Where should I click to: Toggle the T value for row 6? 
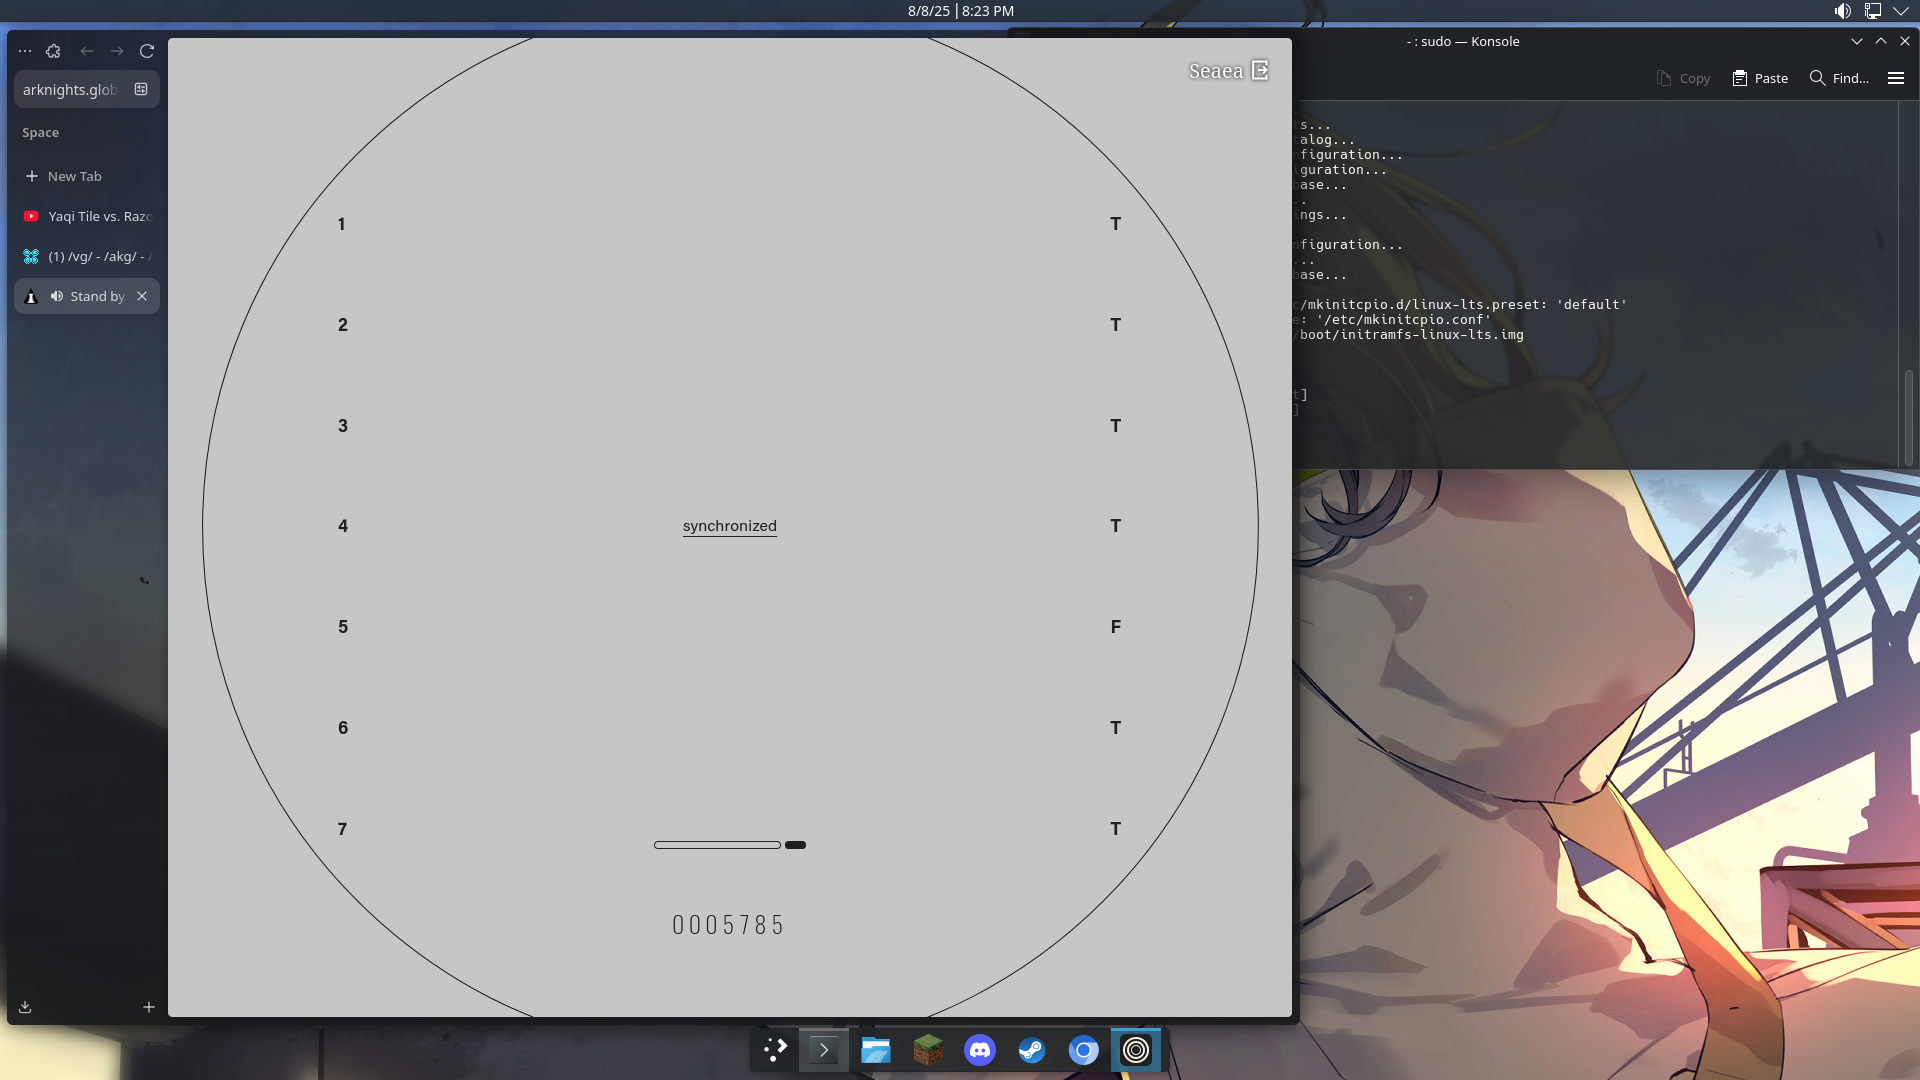[1116, 728]
